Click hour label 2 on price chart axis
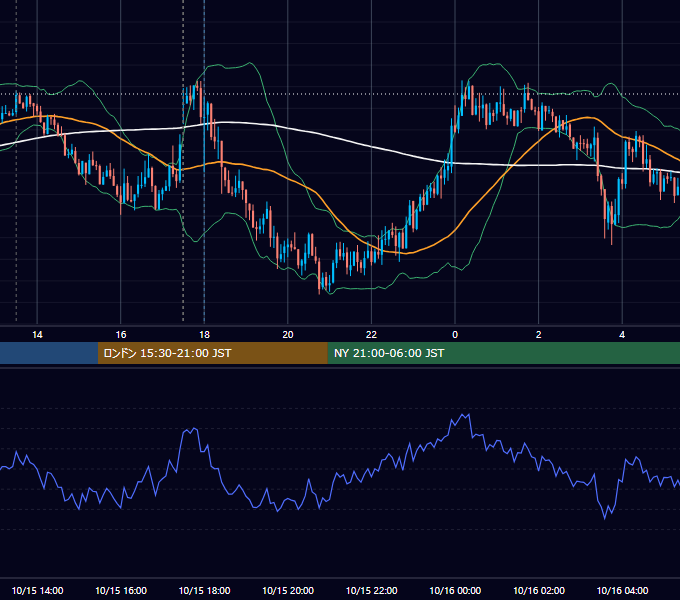The width and height of the screenshot is (680, 600). (539, 335)
